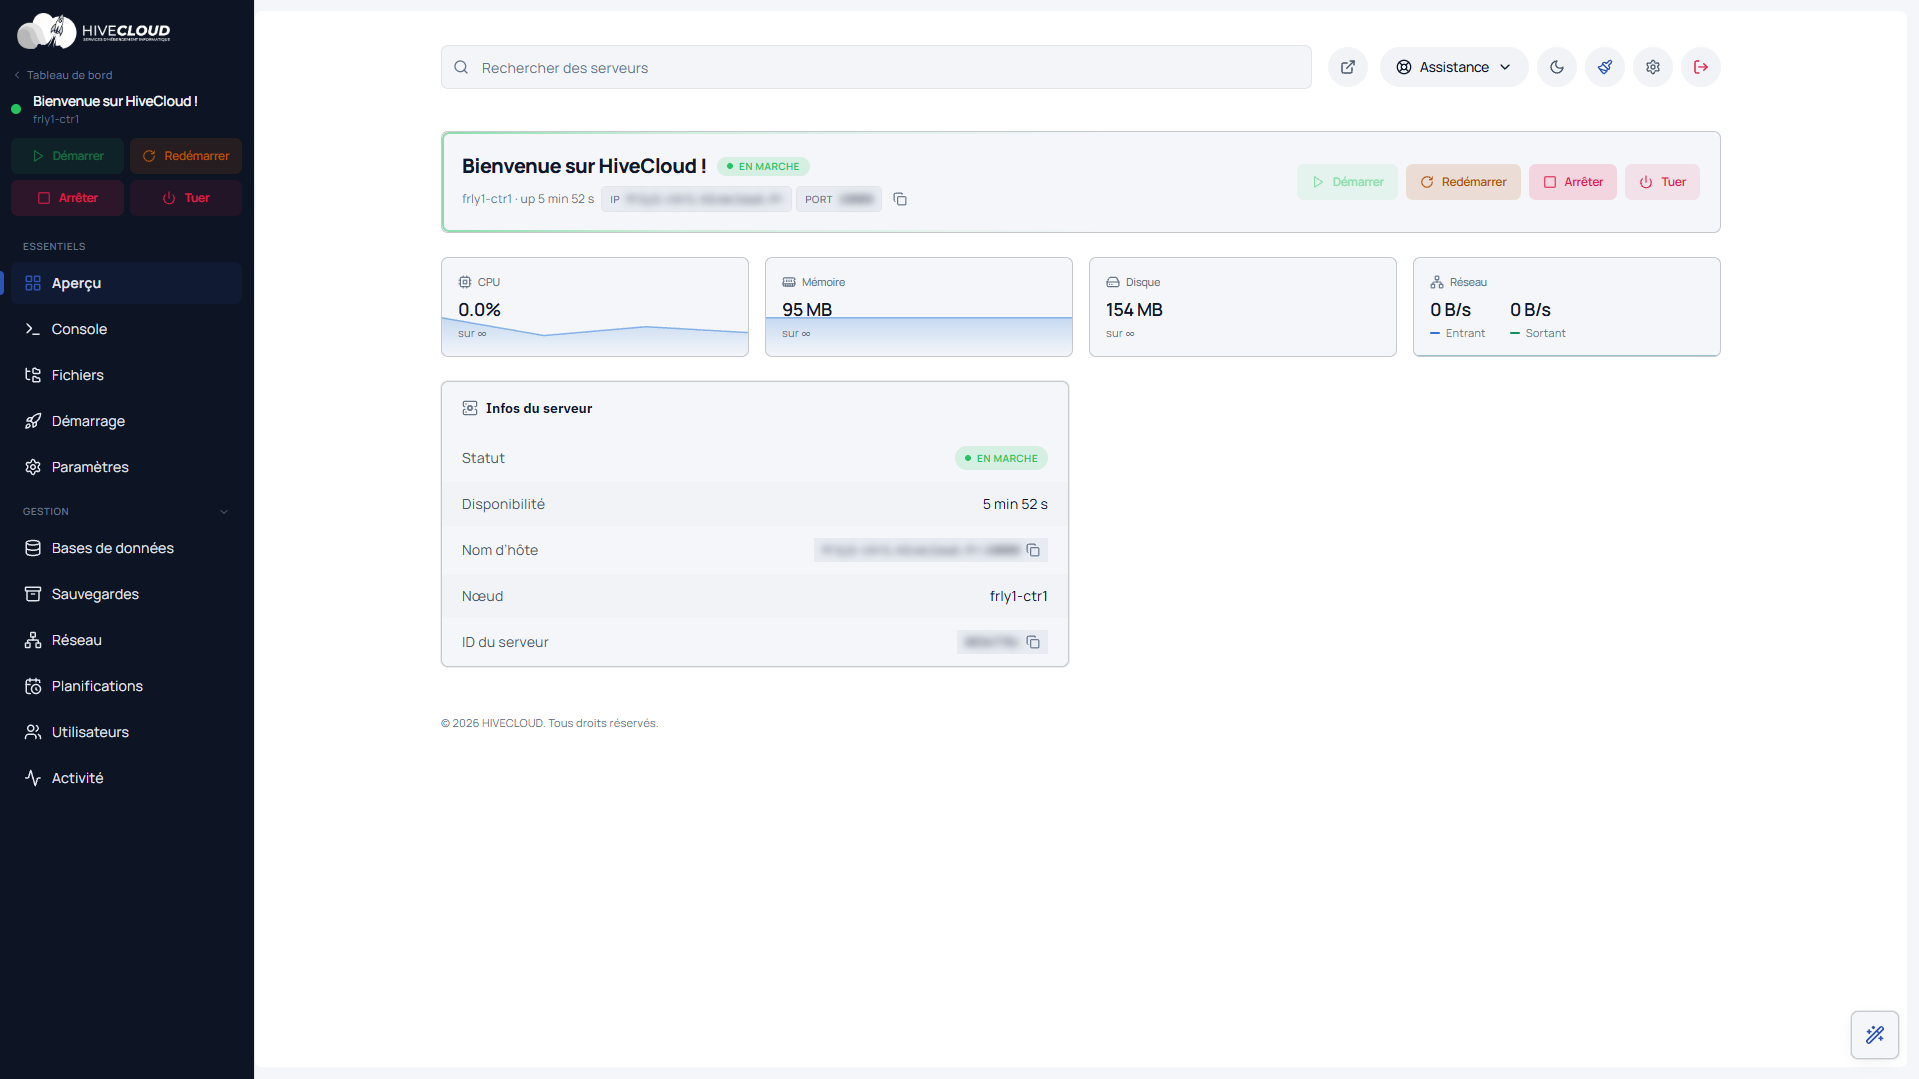Kill server using header card Tuer
Viewport: 1919px width, 1079px height.
tap(1662, 182)
